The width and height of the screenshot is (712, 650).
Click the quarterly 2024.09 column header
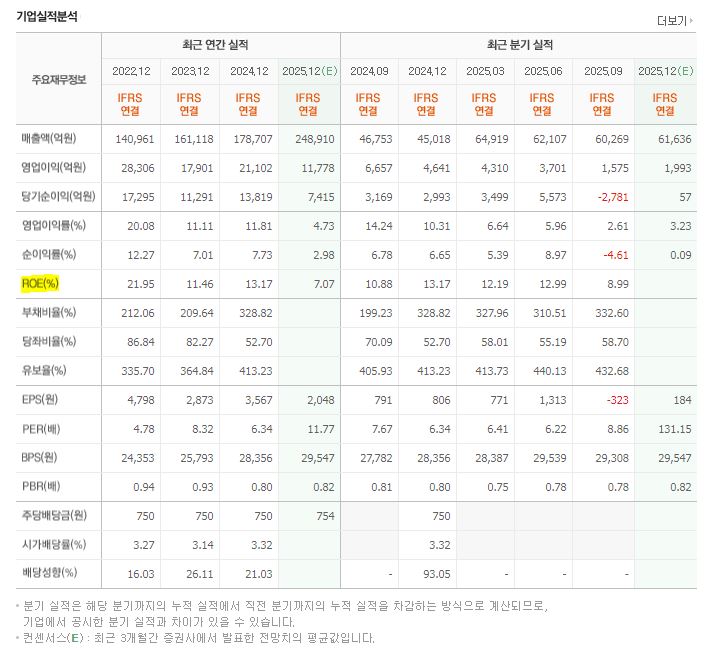(369, 71)
